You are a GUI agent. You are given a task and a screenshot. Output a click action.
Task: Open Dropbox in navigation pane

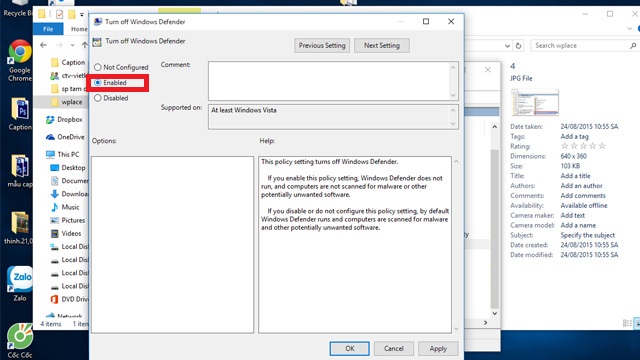[x=64, y=119]
